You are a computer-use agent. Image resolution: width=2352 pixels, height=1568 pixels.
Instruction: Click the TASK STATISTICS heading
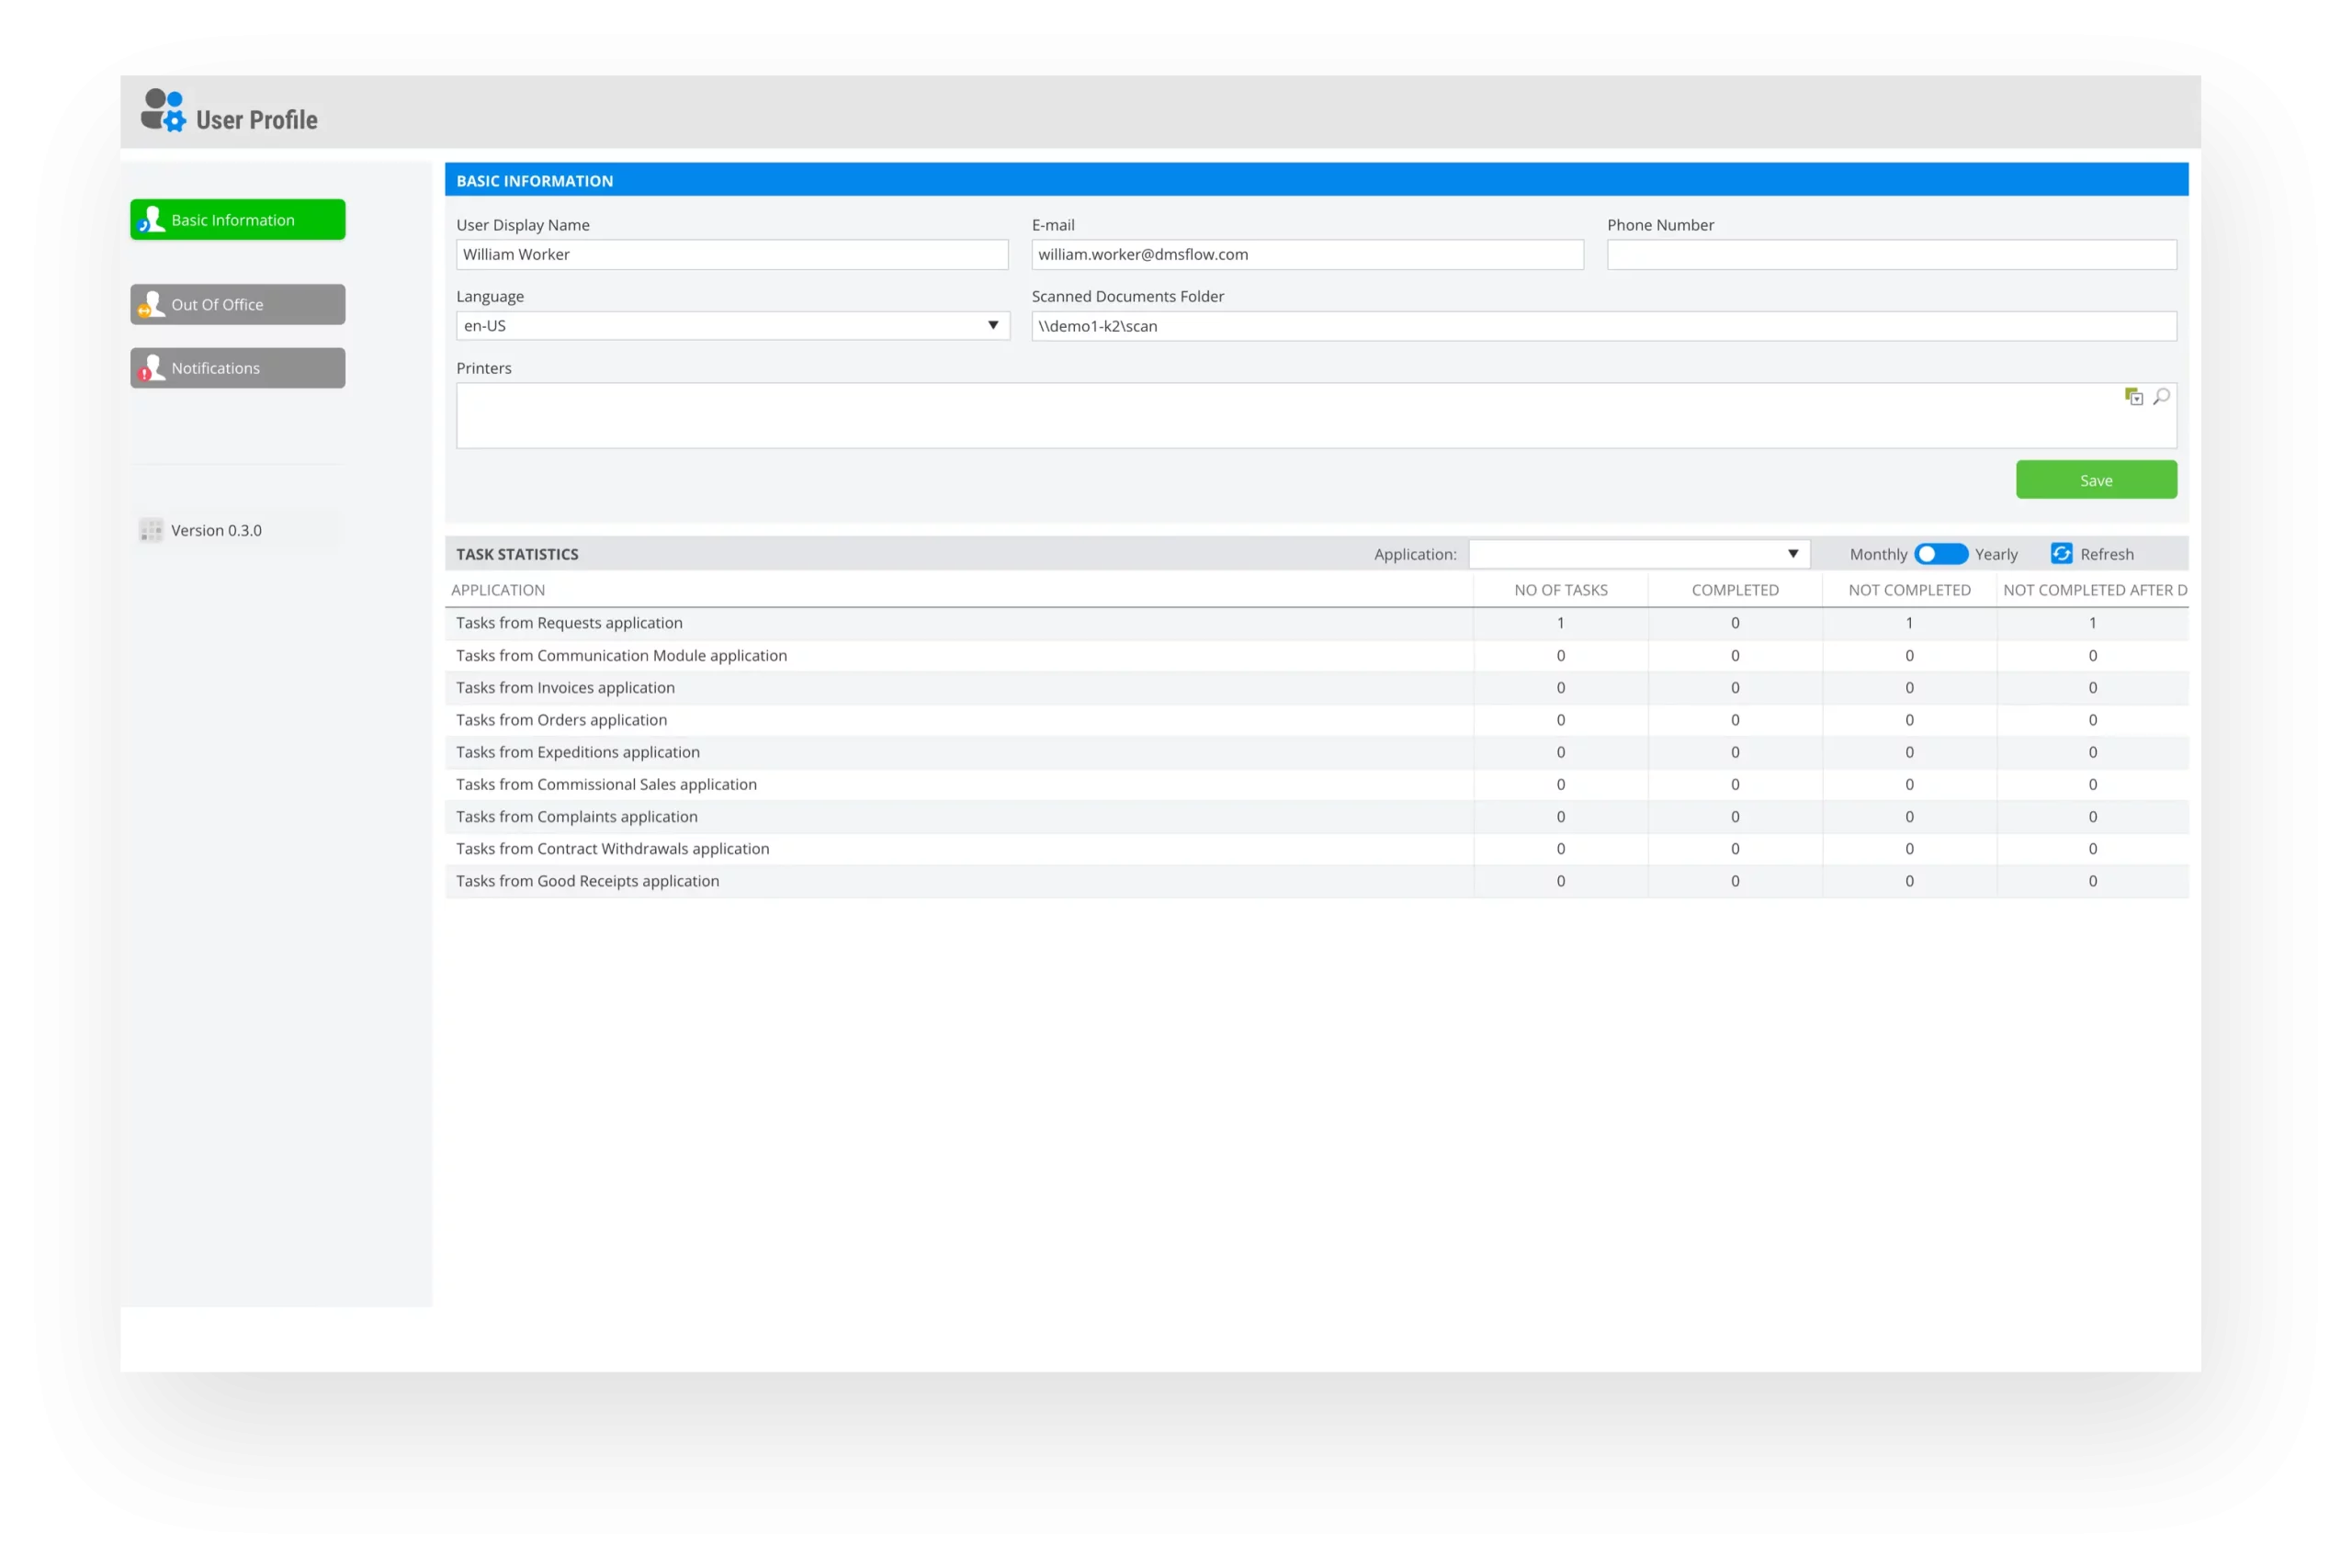click(x=517, y=554)
